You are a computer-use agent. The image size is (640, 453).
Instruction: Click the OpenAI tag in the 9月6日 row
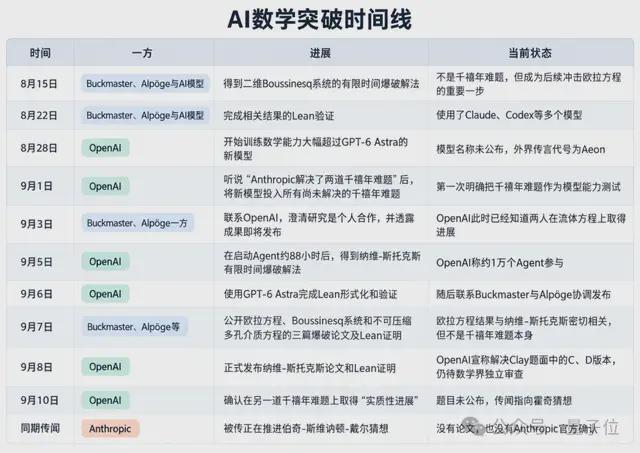(x=105, y=294)
